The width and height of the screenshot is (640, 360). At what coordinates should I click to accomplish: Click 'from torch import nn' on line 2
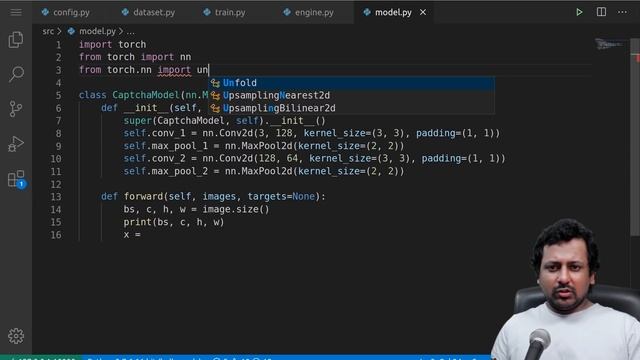(x=135, y=57)
